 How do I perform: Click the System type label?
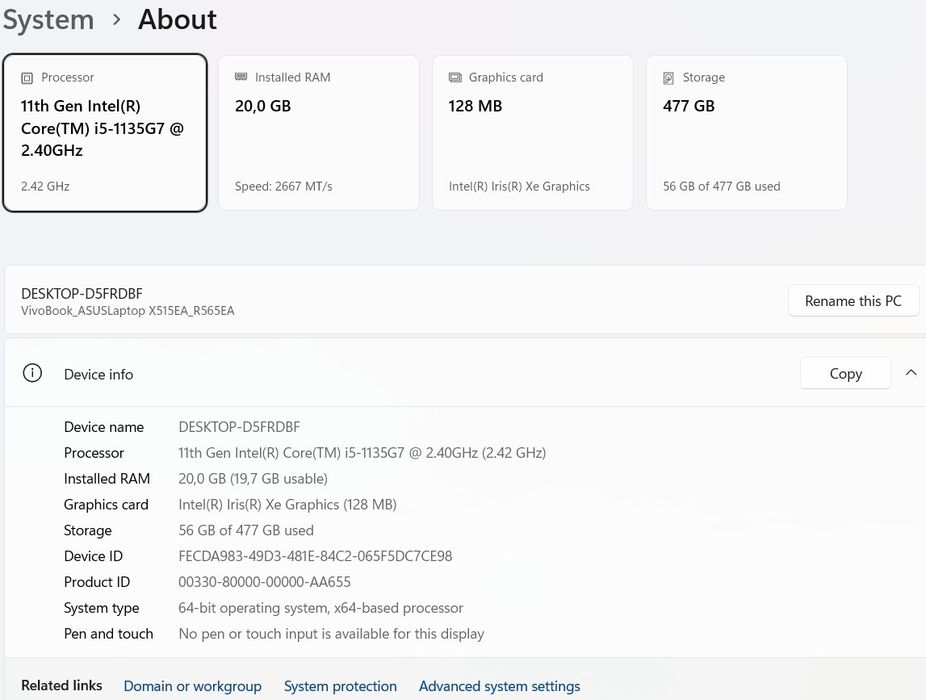click(102, 608)
